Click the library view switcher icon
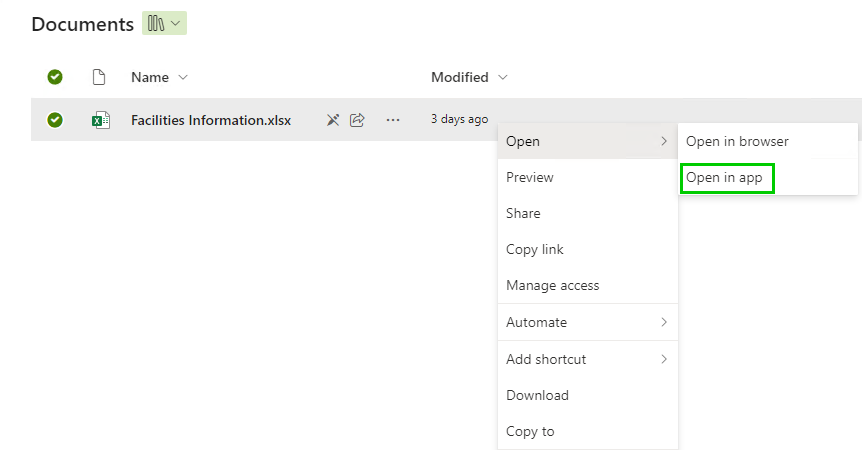 pos(156,24)
